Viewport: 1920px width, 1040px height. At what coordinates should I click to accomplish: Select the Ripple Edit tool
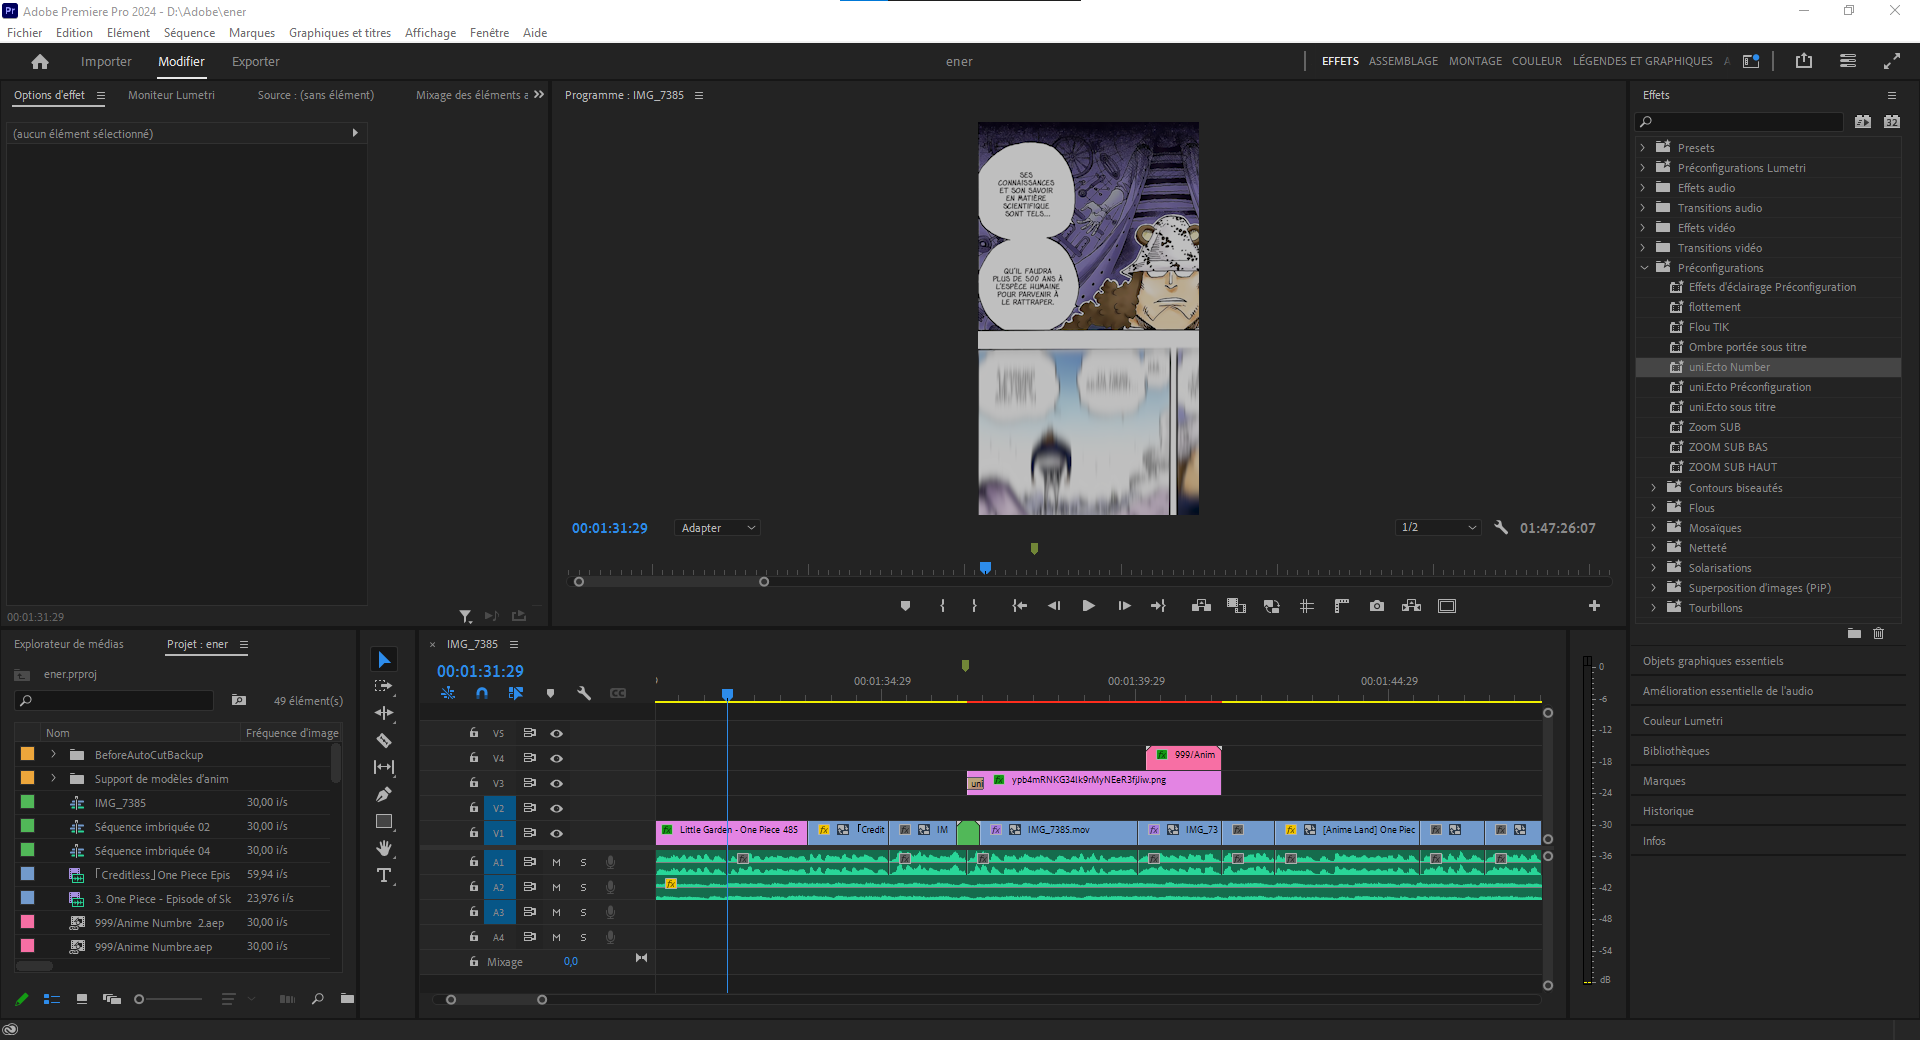(384, 713)
